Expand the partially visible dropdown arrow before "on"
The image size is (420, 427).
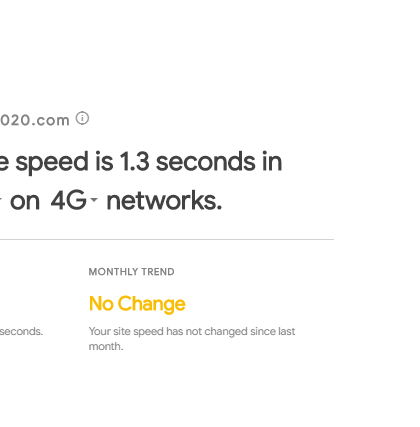(x=1, y=200)
